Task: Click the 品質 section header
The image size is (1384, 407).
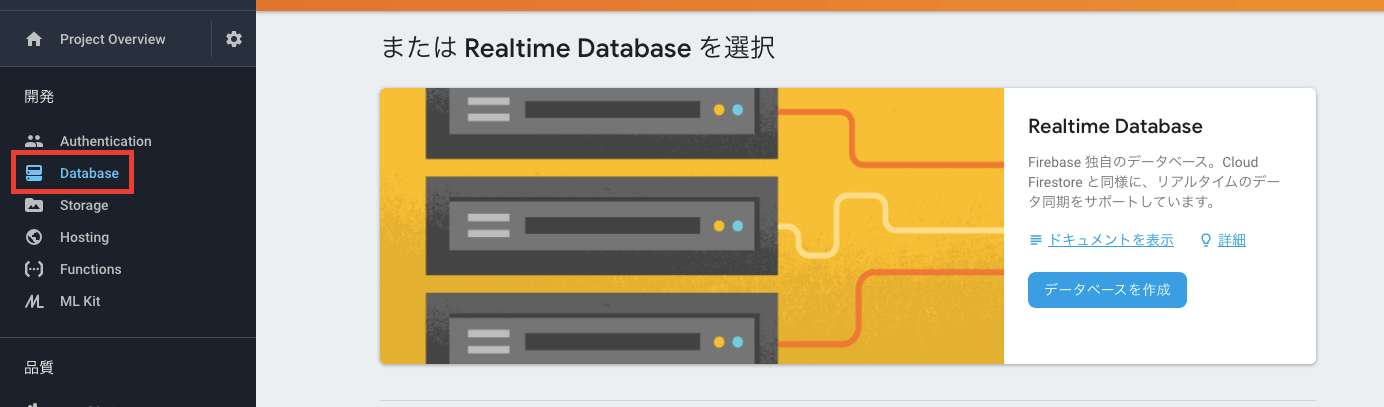Action: pyautogui.click(x=39, y=367)
